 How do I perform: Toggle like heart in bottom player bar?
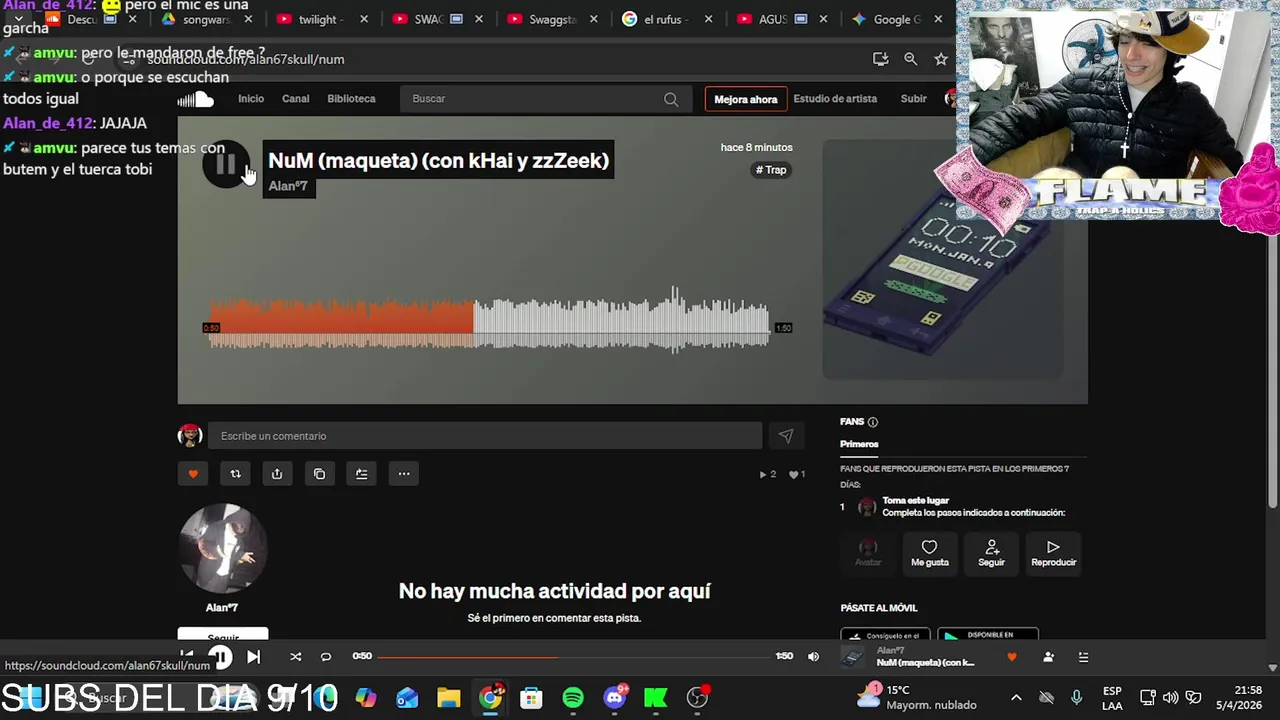1012,657
